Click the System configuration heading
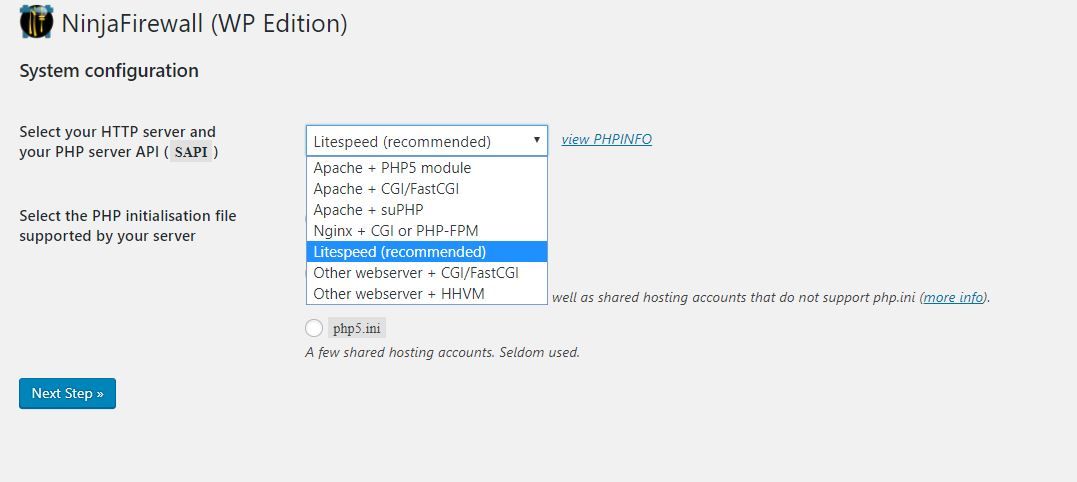Viewport: 1077px width, 482px height. (x=109, y=71)
